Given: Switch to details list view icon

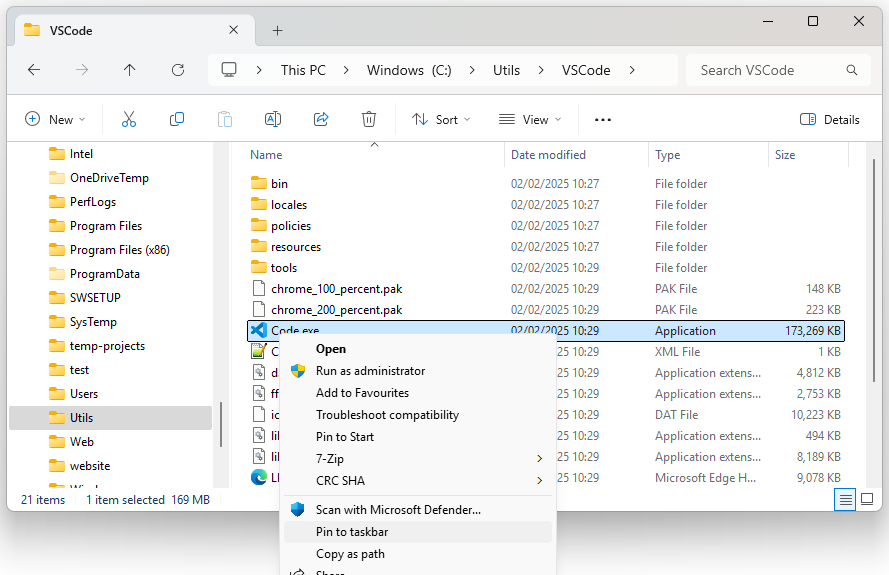Looking at the screenshot, I should click(845, 500).
